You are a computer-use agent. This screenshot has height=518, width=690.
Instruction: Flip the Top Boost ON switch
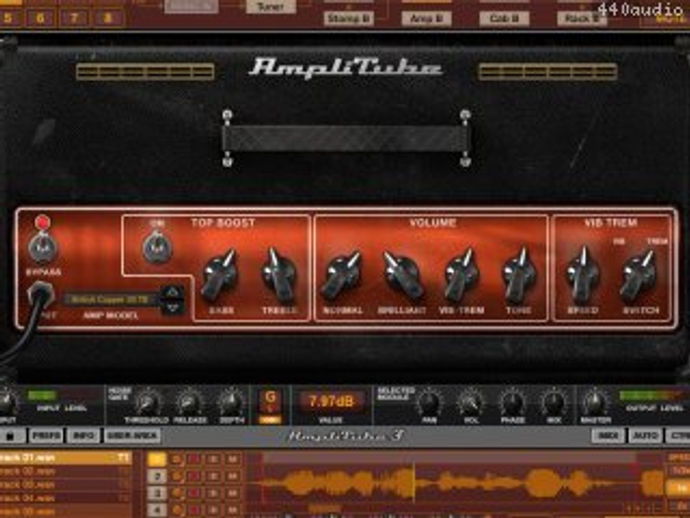(x=157, y=247)
